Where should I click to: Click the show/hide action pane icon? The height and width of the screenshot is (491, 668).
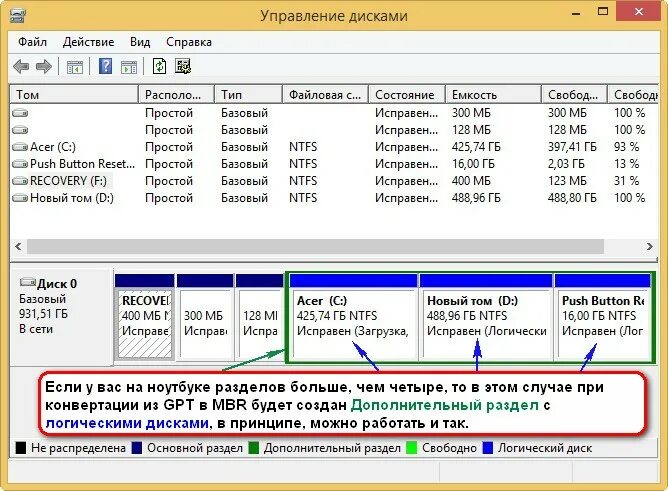pos(129,67)
